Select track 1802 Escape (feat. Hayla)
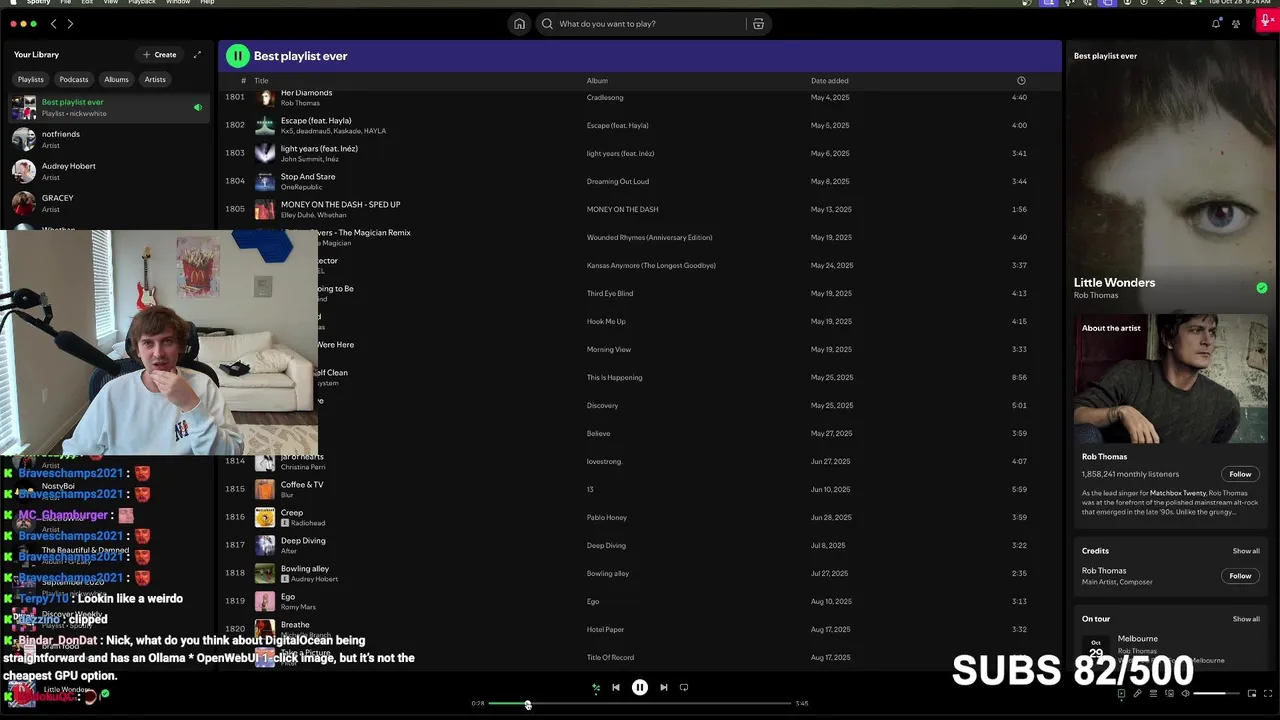 638,125
